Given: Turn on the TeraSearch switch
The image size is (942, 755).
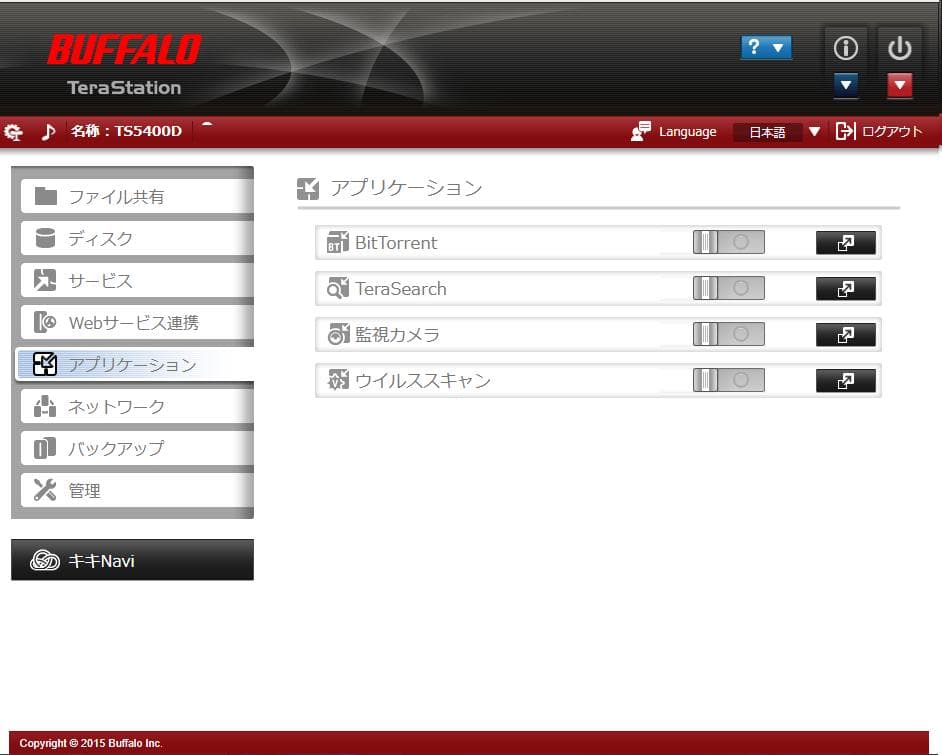Looking at the screenshot, I should (x=728, y=288).
